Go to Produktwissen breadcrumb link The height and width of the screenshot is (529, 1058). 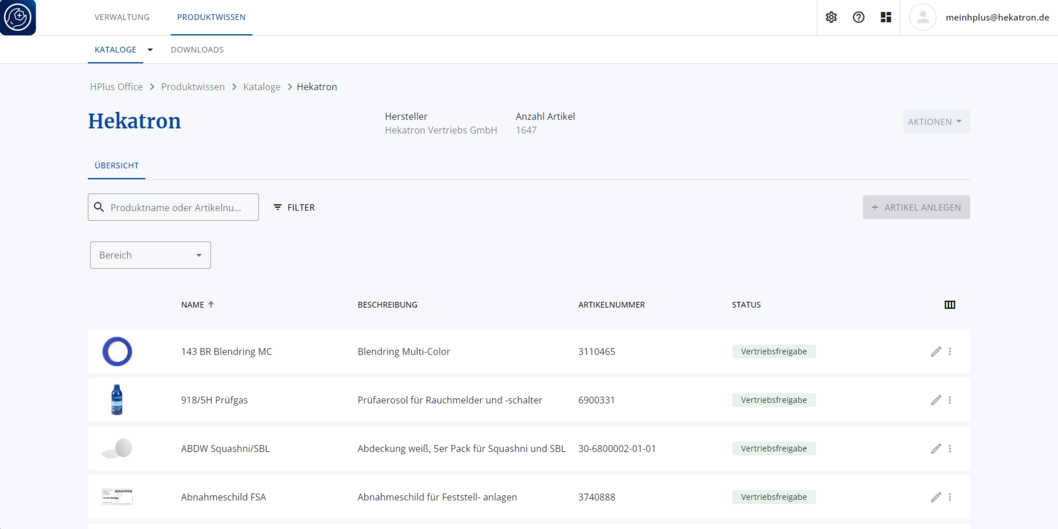click(193, 87)
